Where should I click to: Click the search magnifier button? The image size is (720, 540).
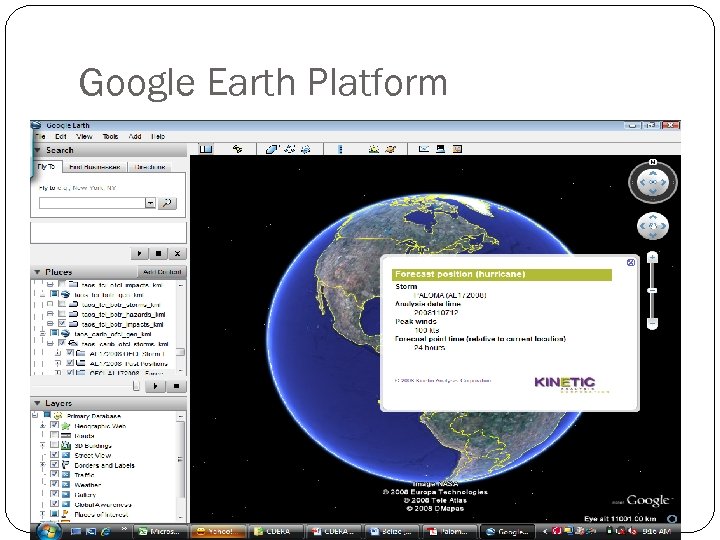(167, 203)
